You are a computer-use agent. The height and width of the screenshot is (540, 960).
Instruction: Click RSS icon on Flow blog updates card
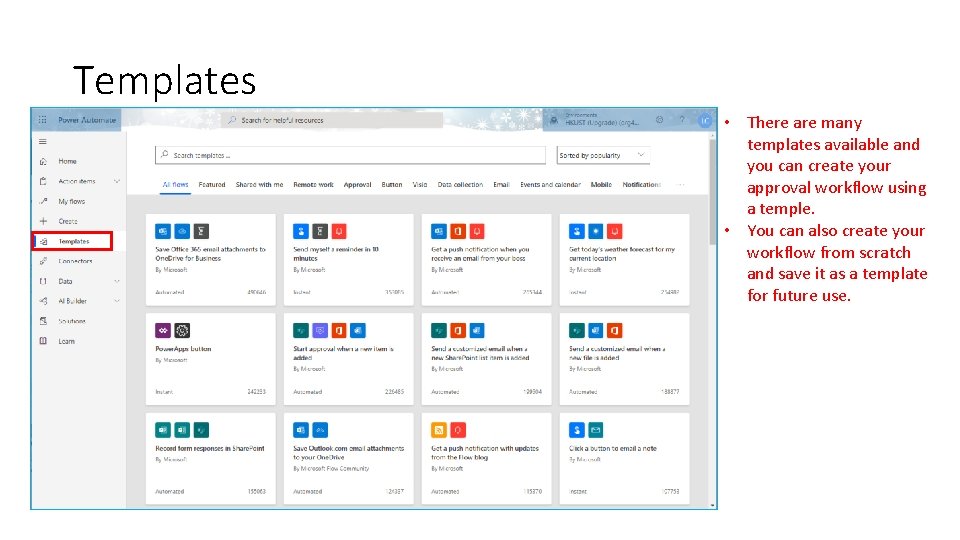[439, 430]
